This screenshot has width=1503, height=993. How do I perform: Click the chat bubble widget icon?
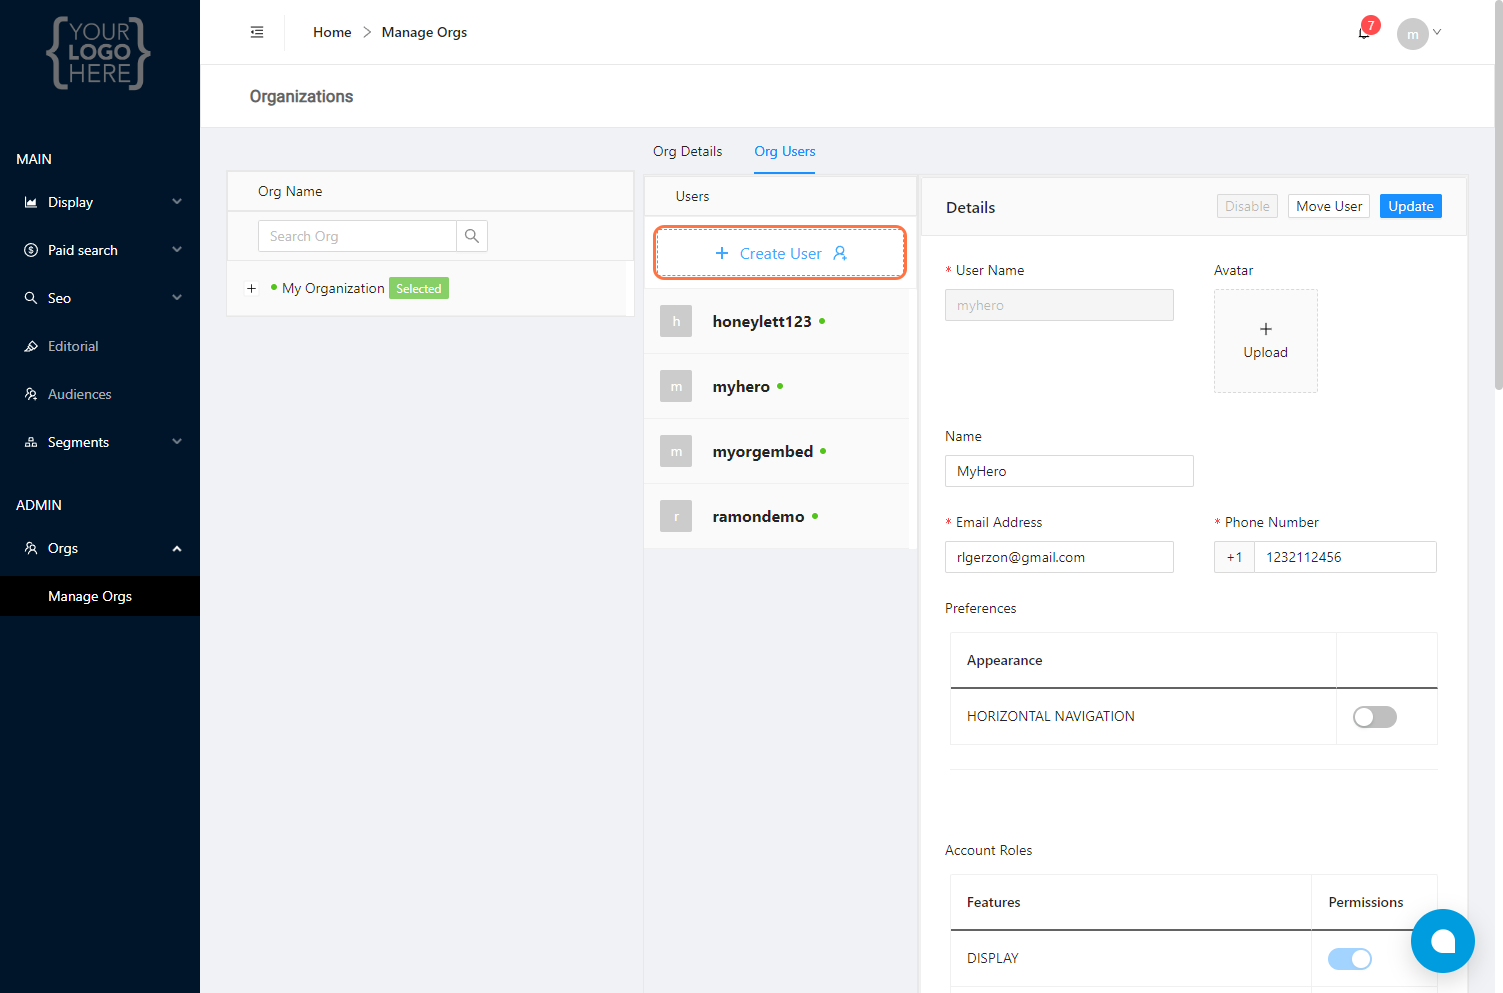[x=1442, y=941]
